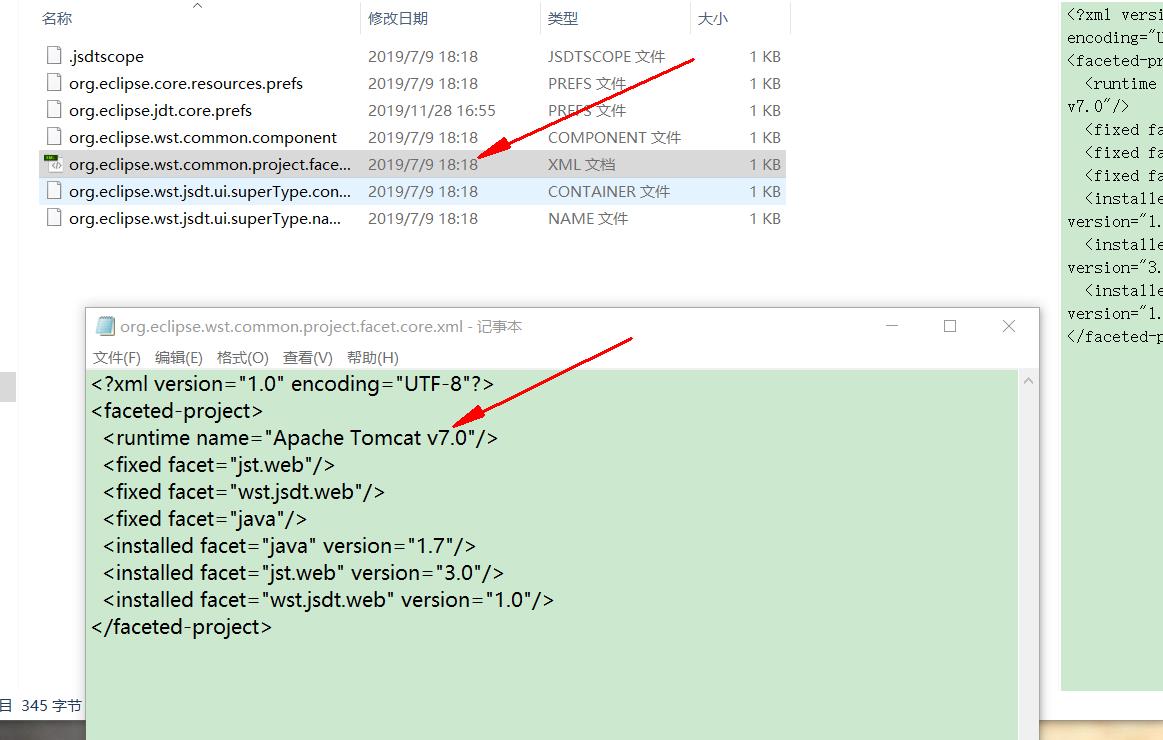Click icon of org.eclipse.wst.common.component file
1163x740 pixels.
[53, 137]
